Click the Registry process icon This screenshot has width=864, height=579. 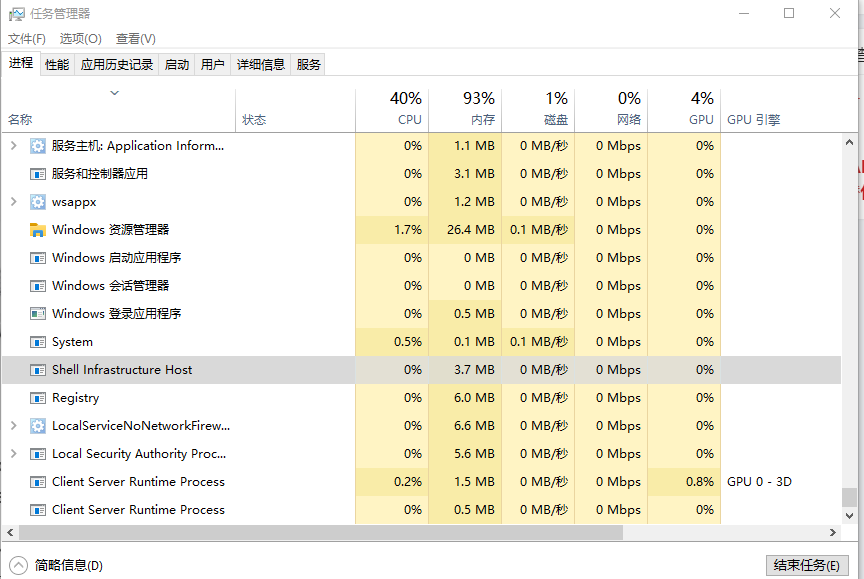pos(38,397)
